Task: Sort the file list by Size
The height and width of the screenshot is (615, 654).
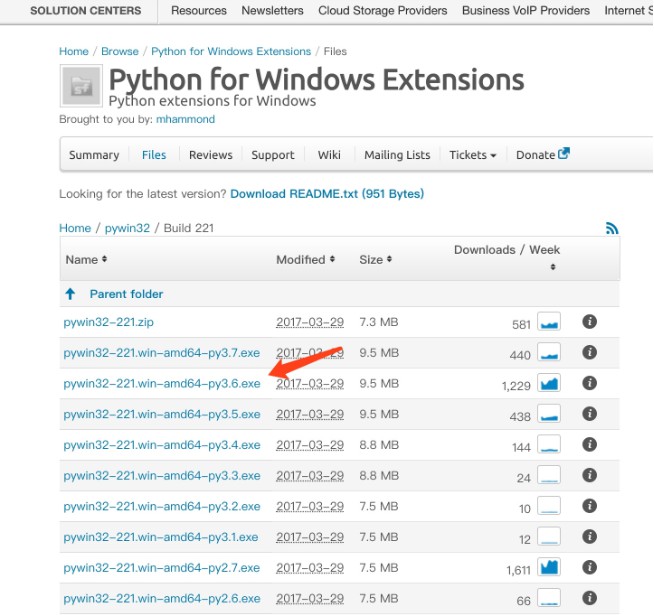Action: click(x=375, y=260)
